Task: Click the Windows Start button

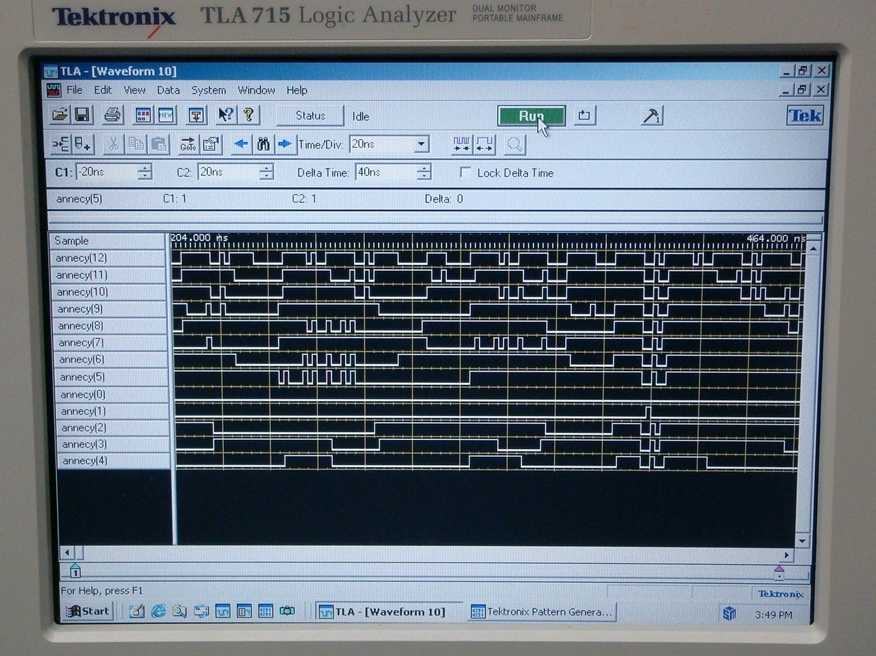Action: [x=89, y=611]
